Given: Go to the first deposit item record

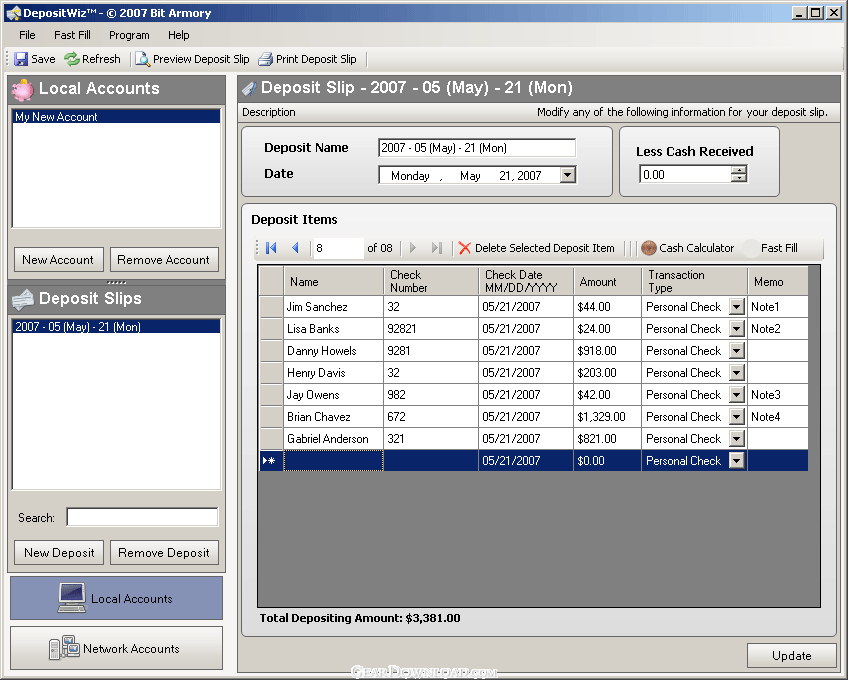Looking at the screenshot, I should pyautogui.click(x=271, y=248).
